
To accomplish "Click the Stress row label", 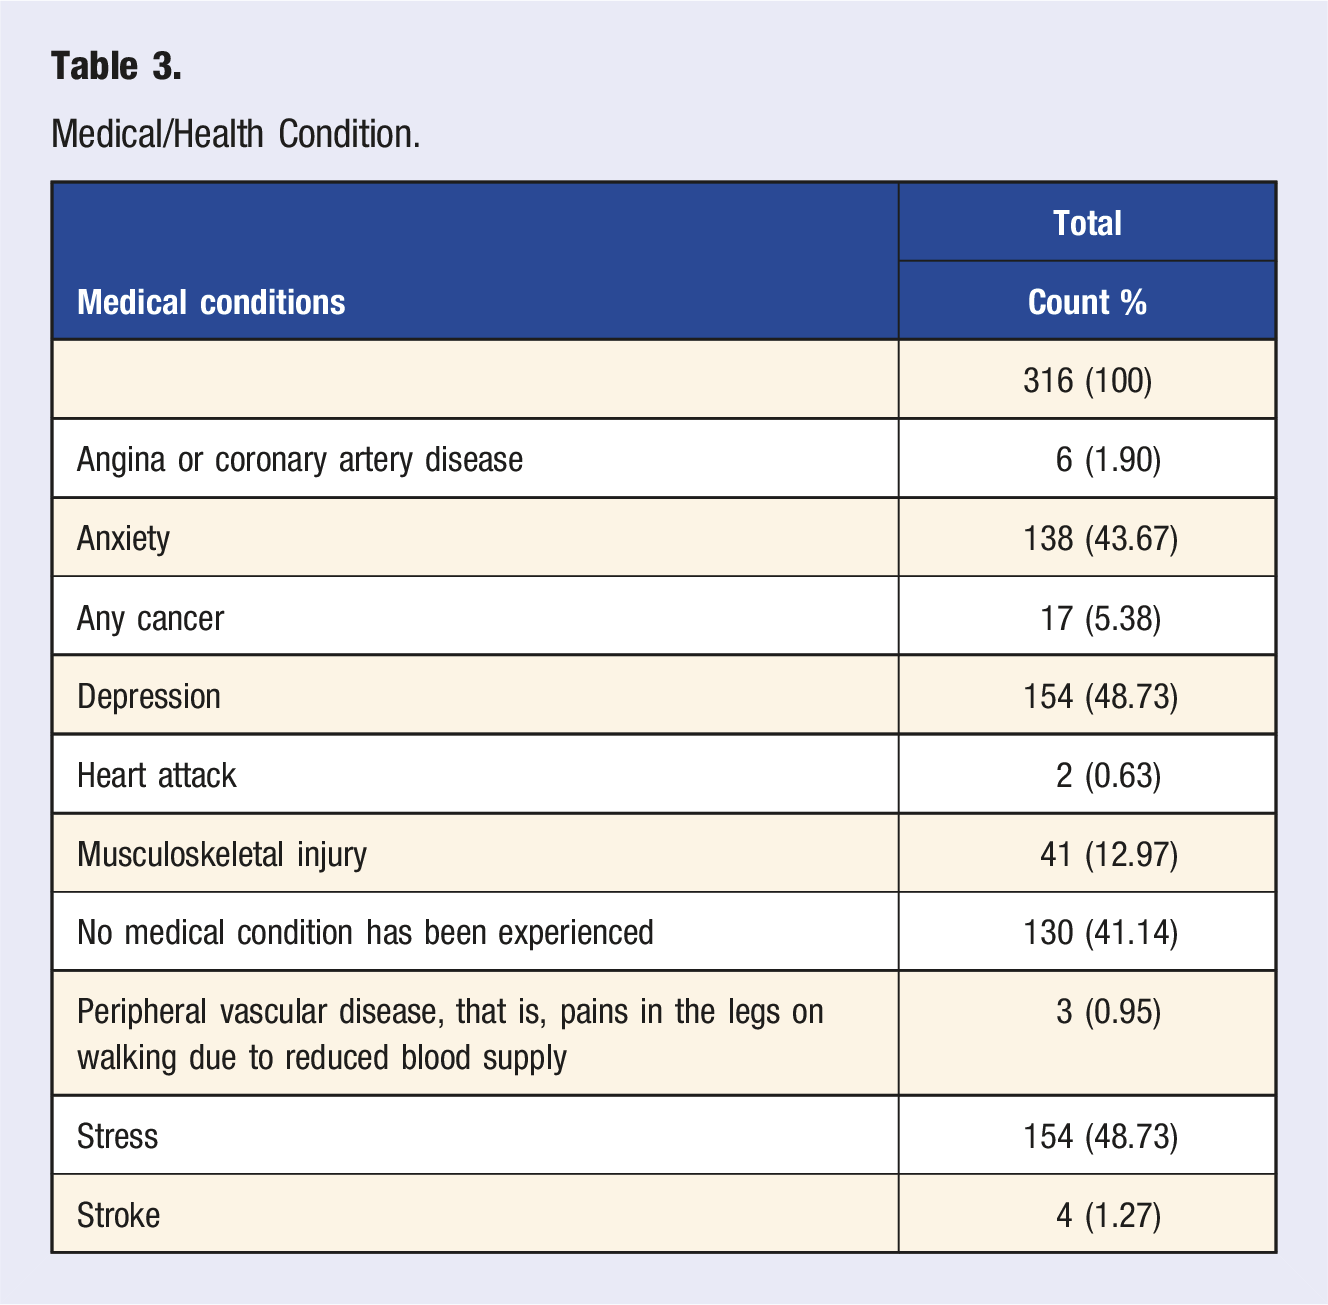I will [117, 1136].
